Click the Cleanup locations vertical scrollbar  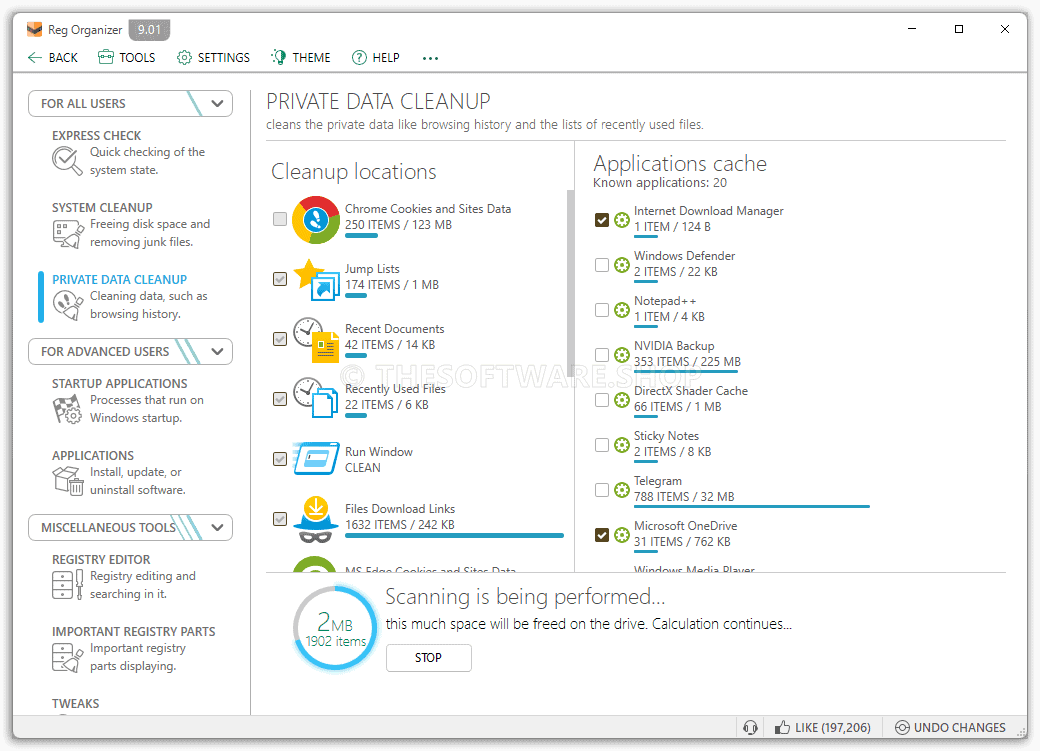570,283
